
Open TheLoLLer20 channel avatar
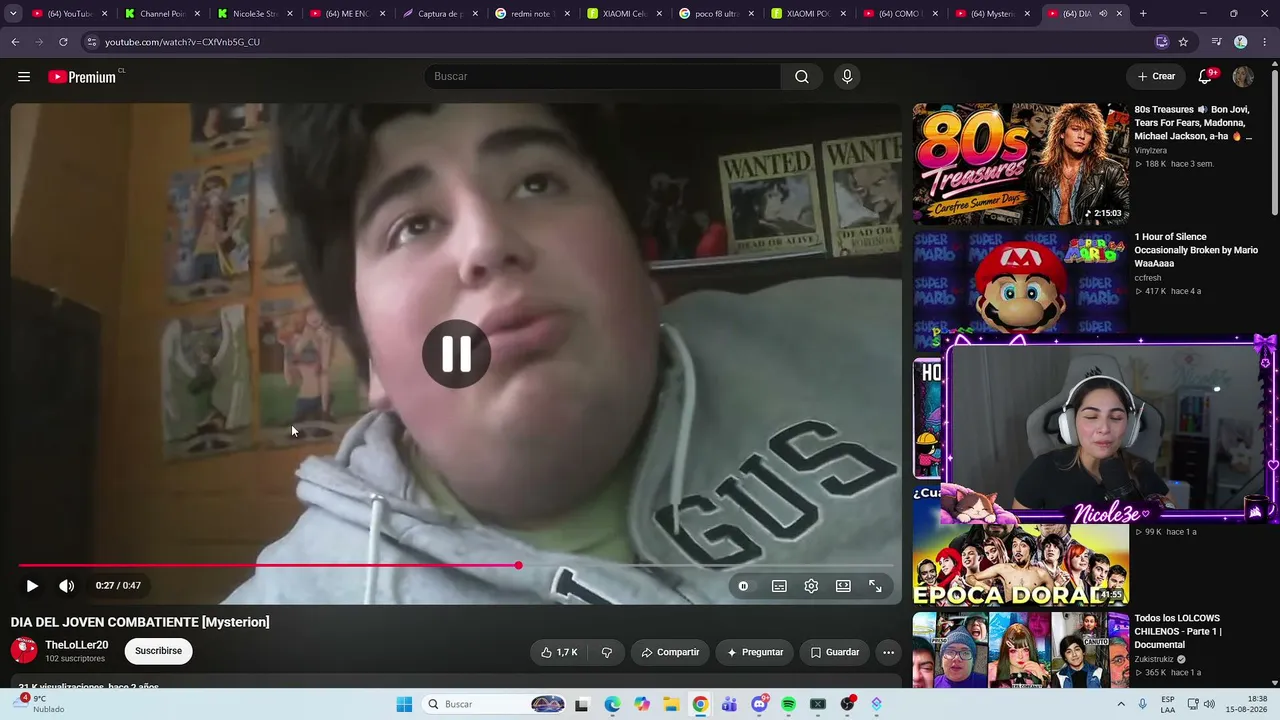coord(24,651)
